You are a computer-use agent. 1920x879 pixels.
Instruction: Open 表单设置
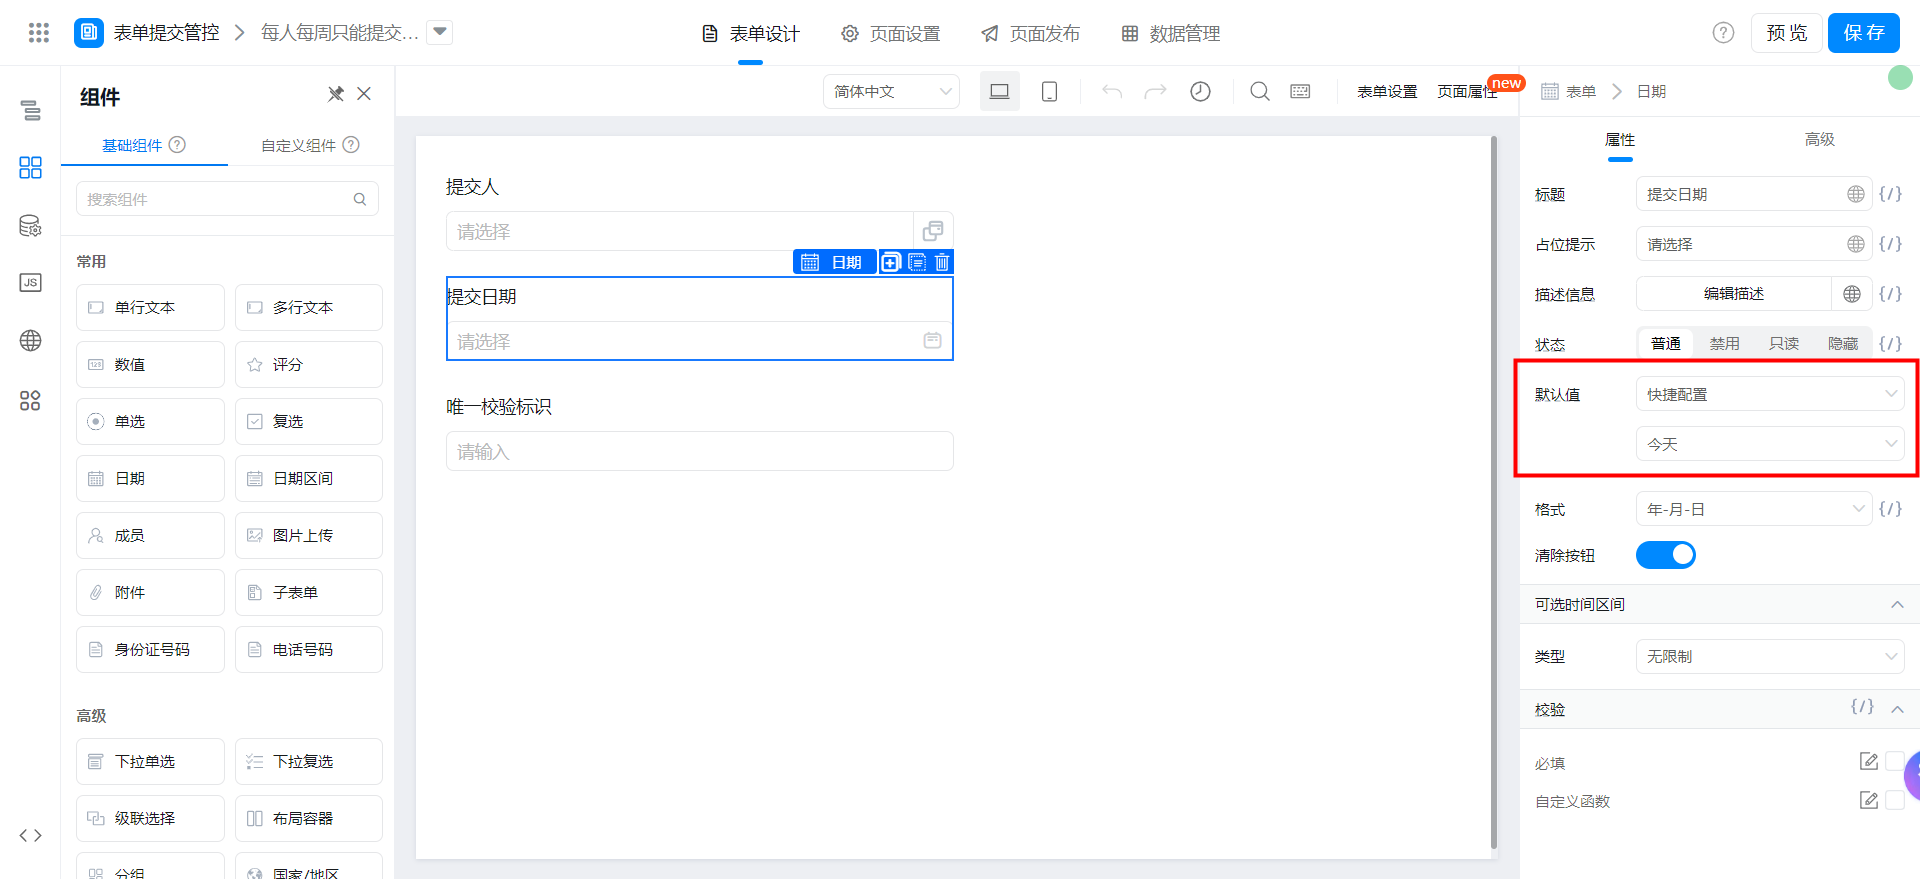tap(1387, 91)
